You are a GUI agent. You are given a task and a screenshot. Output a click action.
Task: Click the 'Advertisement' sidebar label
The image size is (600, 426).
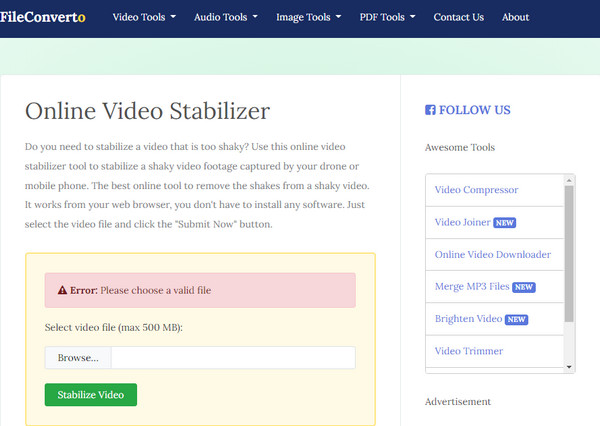tap(458, 402)
